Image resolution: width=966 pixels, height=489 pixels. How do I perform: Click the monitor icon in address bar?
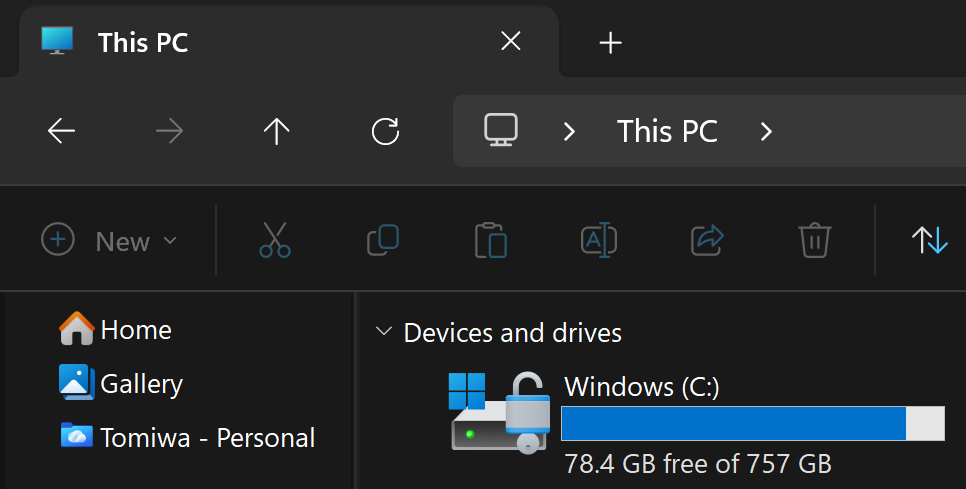(501, 130)
